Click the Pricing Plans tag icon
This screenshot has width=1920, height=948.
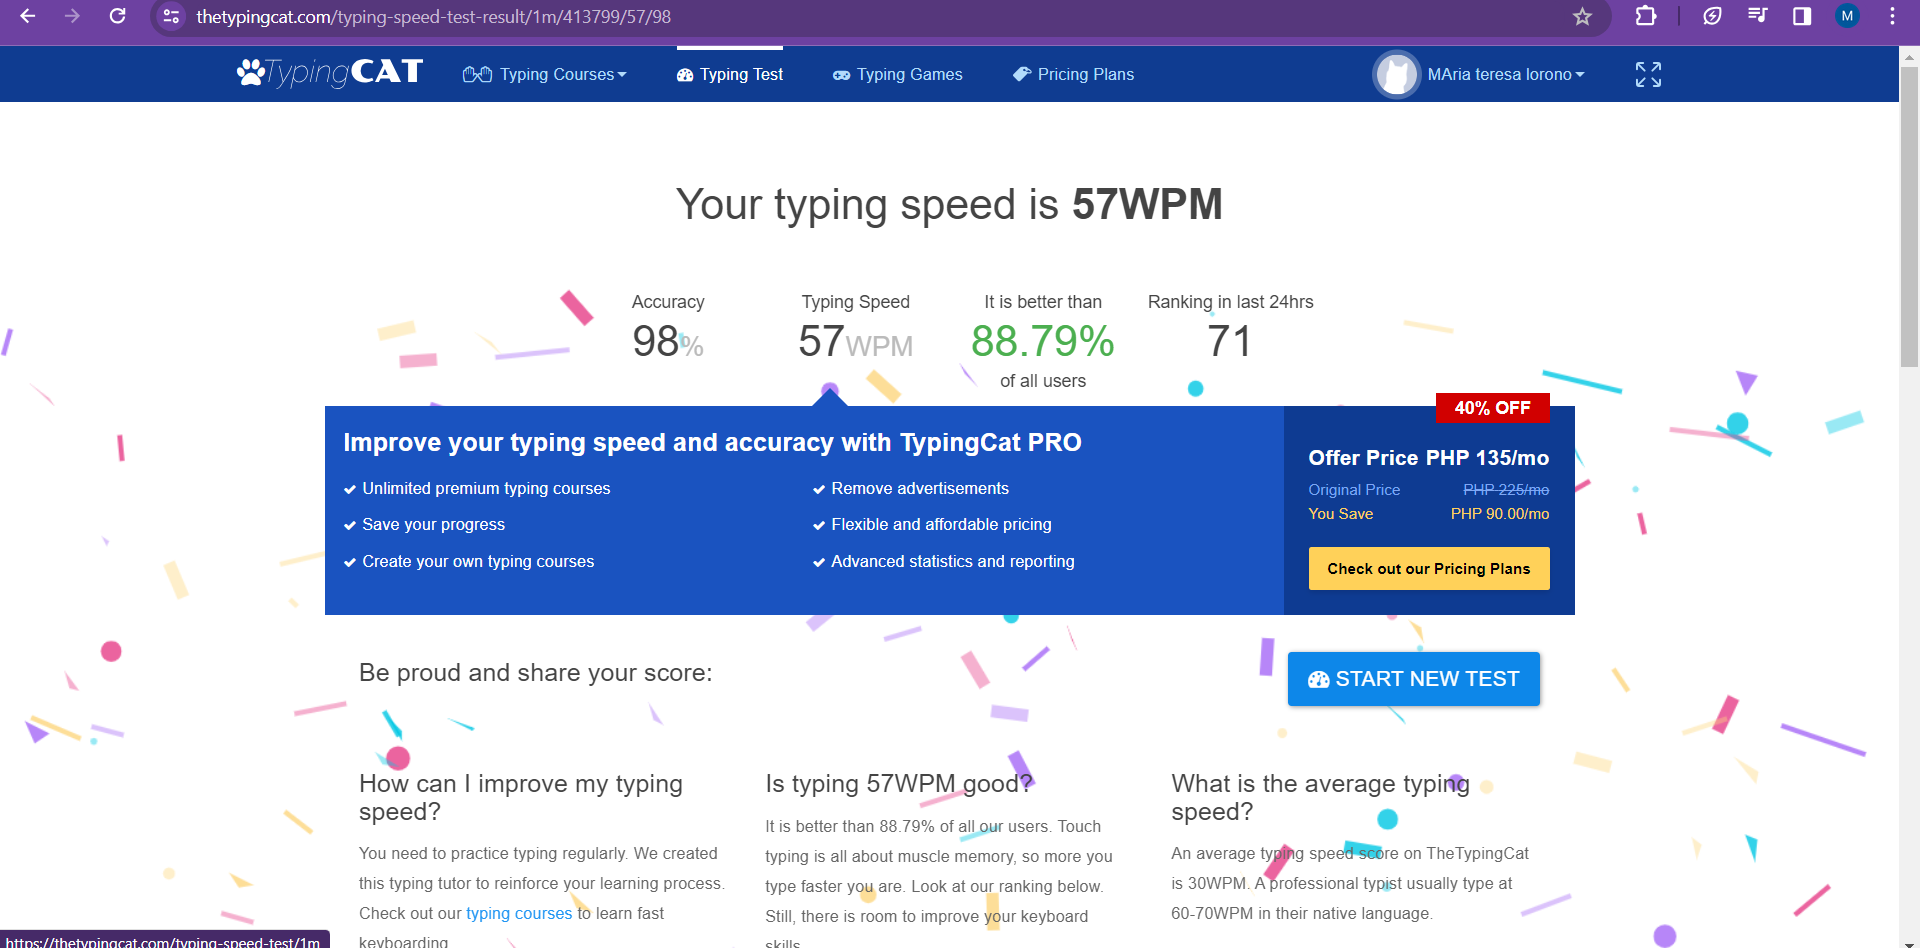pyautogui.click(x=1022, y=73)
